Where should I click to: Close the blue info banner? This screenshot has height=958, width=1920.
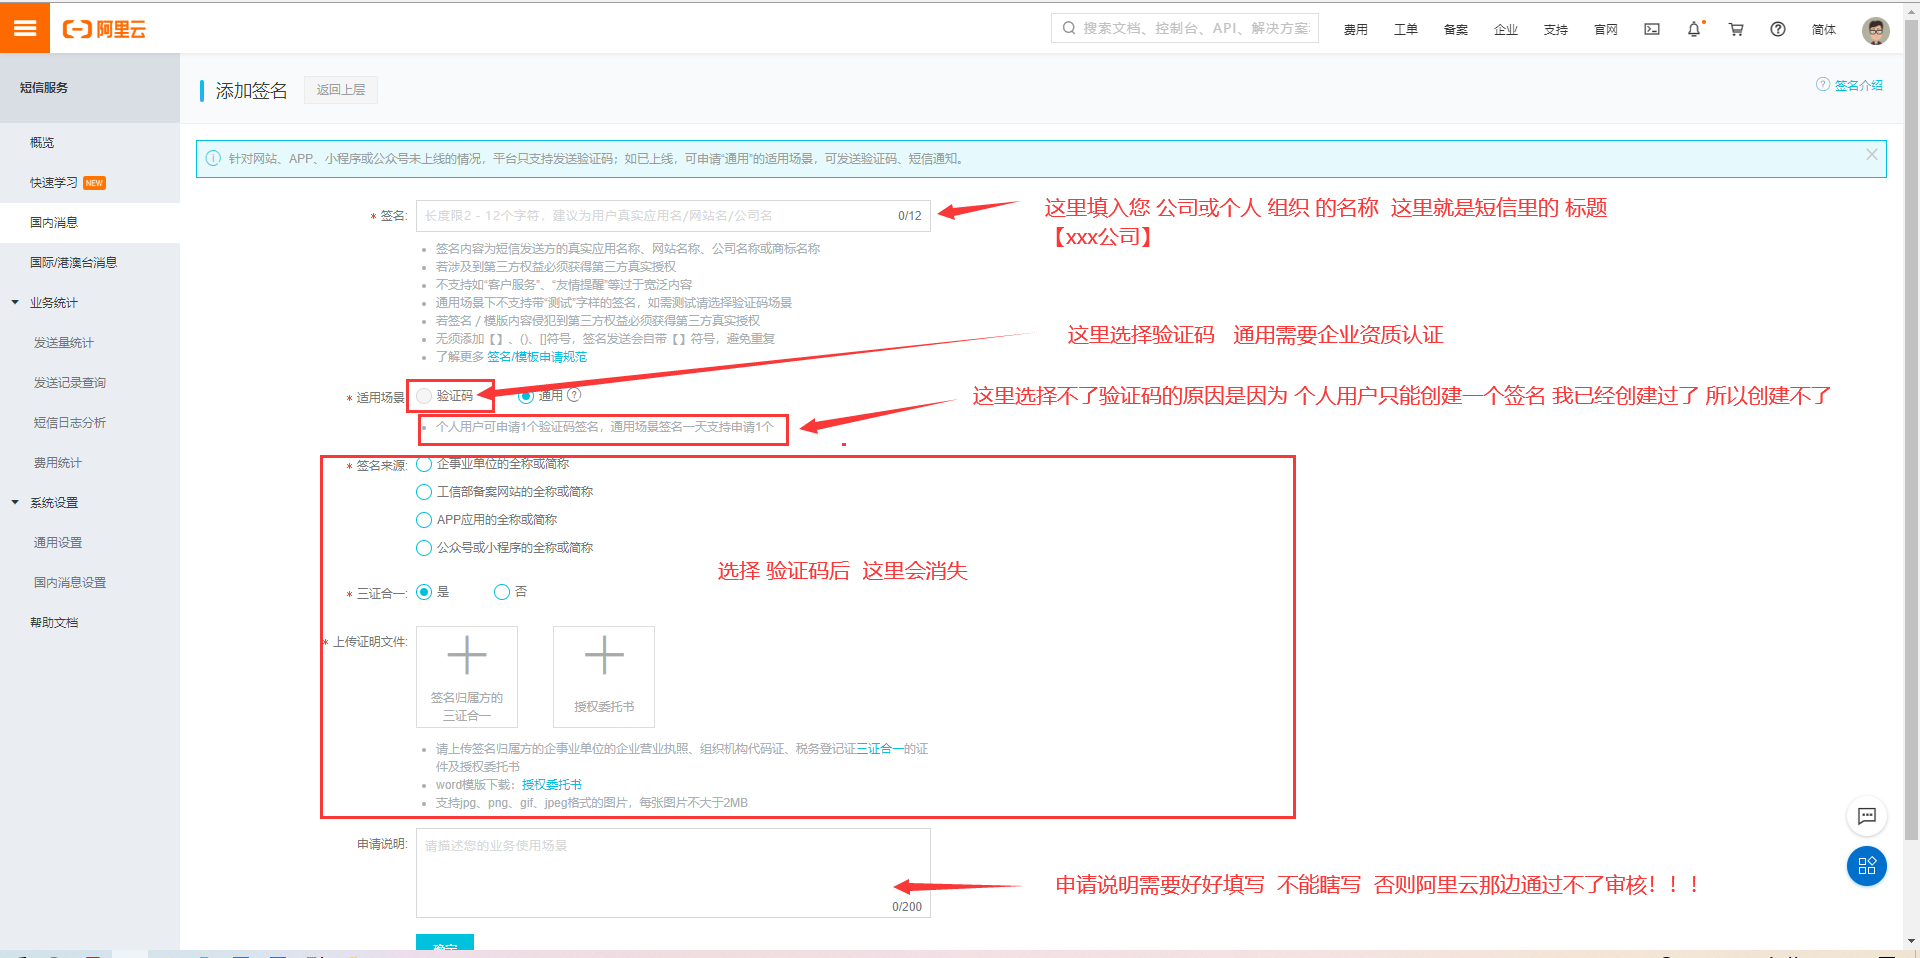1872,155
